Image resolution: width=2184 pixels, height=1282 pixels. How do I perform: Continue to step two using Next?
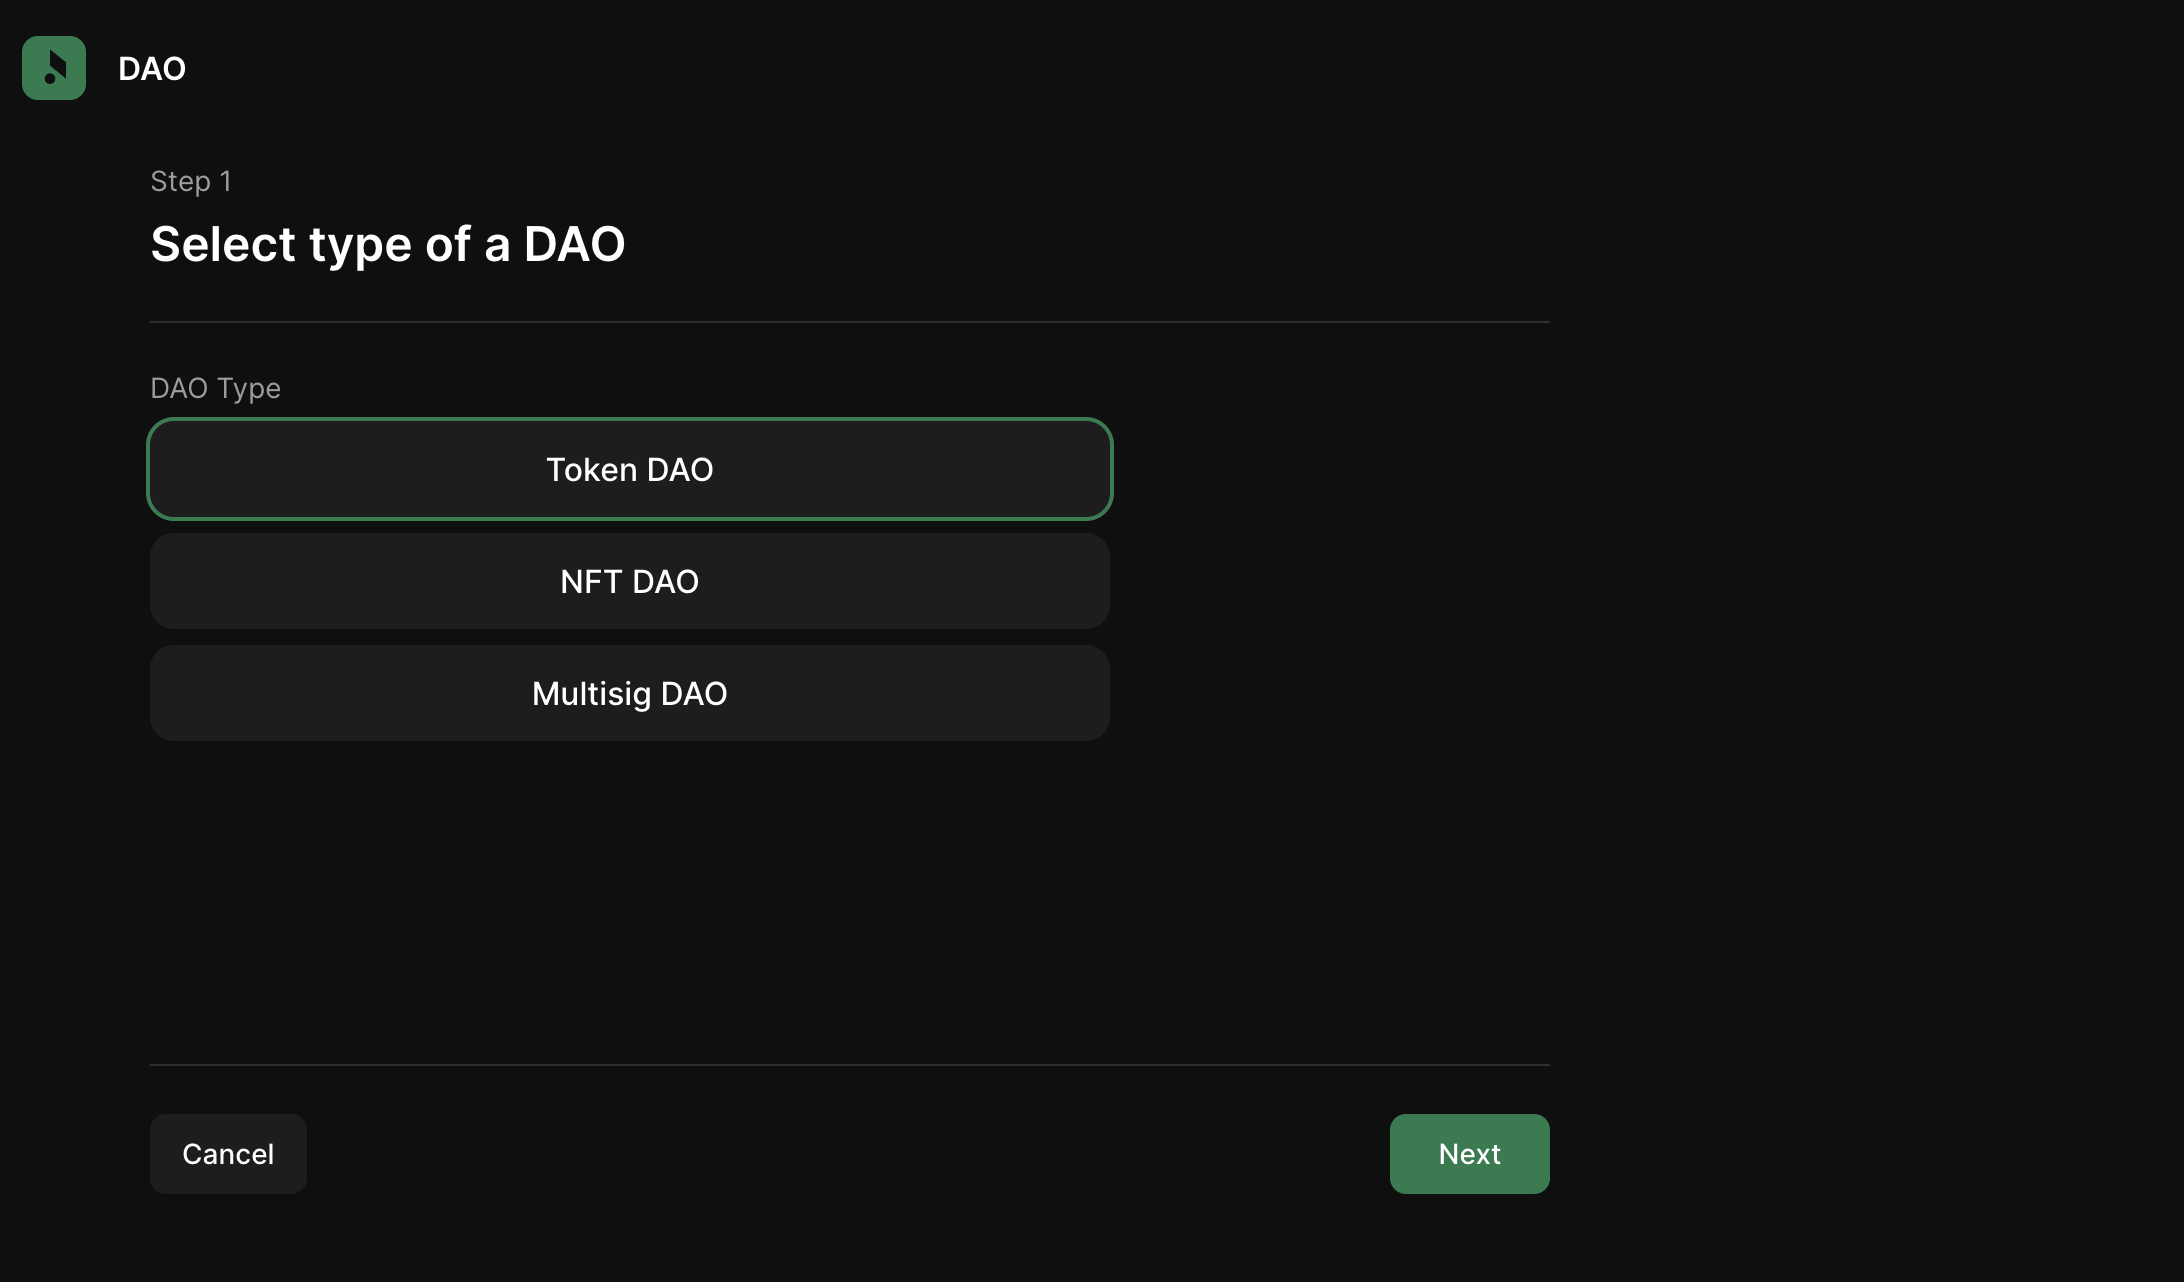[x=1469, y=1154]
